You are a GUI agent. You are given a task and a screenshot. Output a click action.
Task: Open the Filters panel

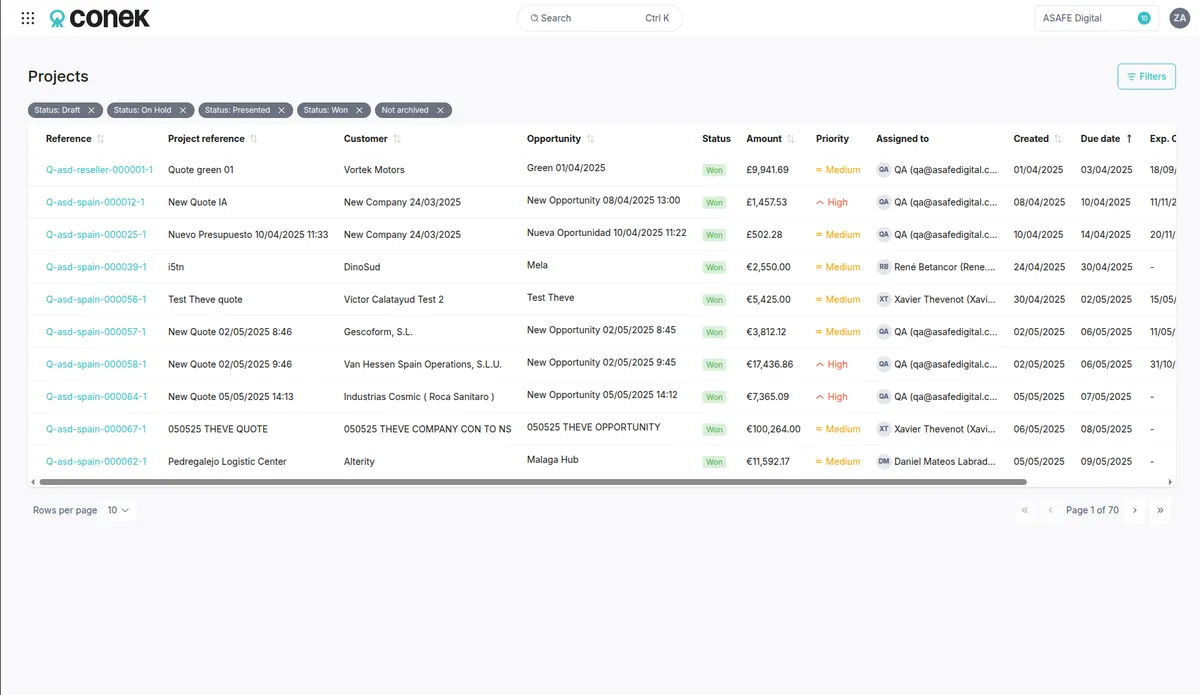coord(1146,77)
